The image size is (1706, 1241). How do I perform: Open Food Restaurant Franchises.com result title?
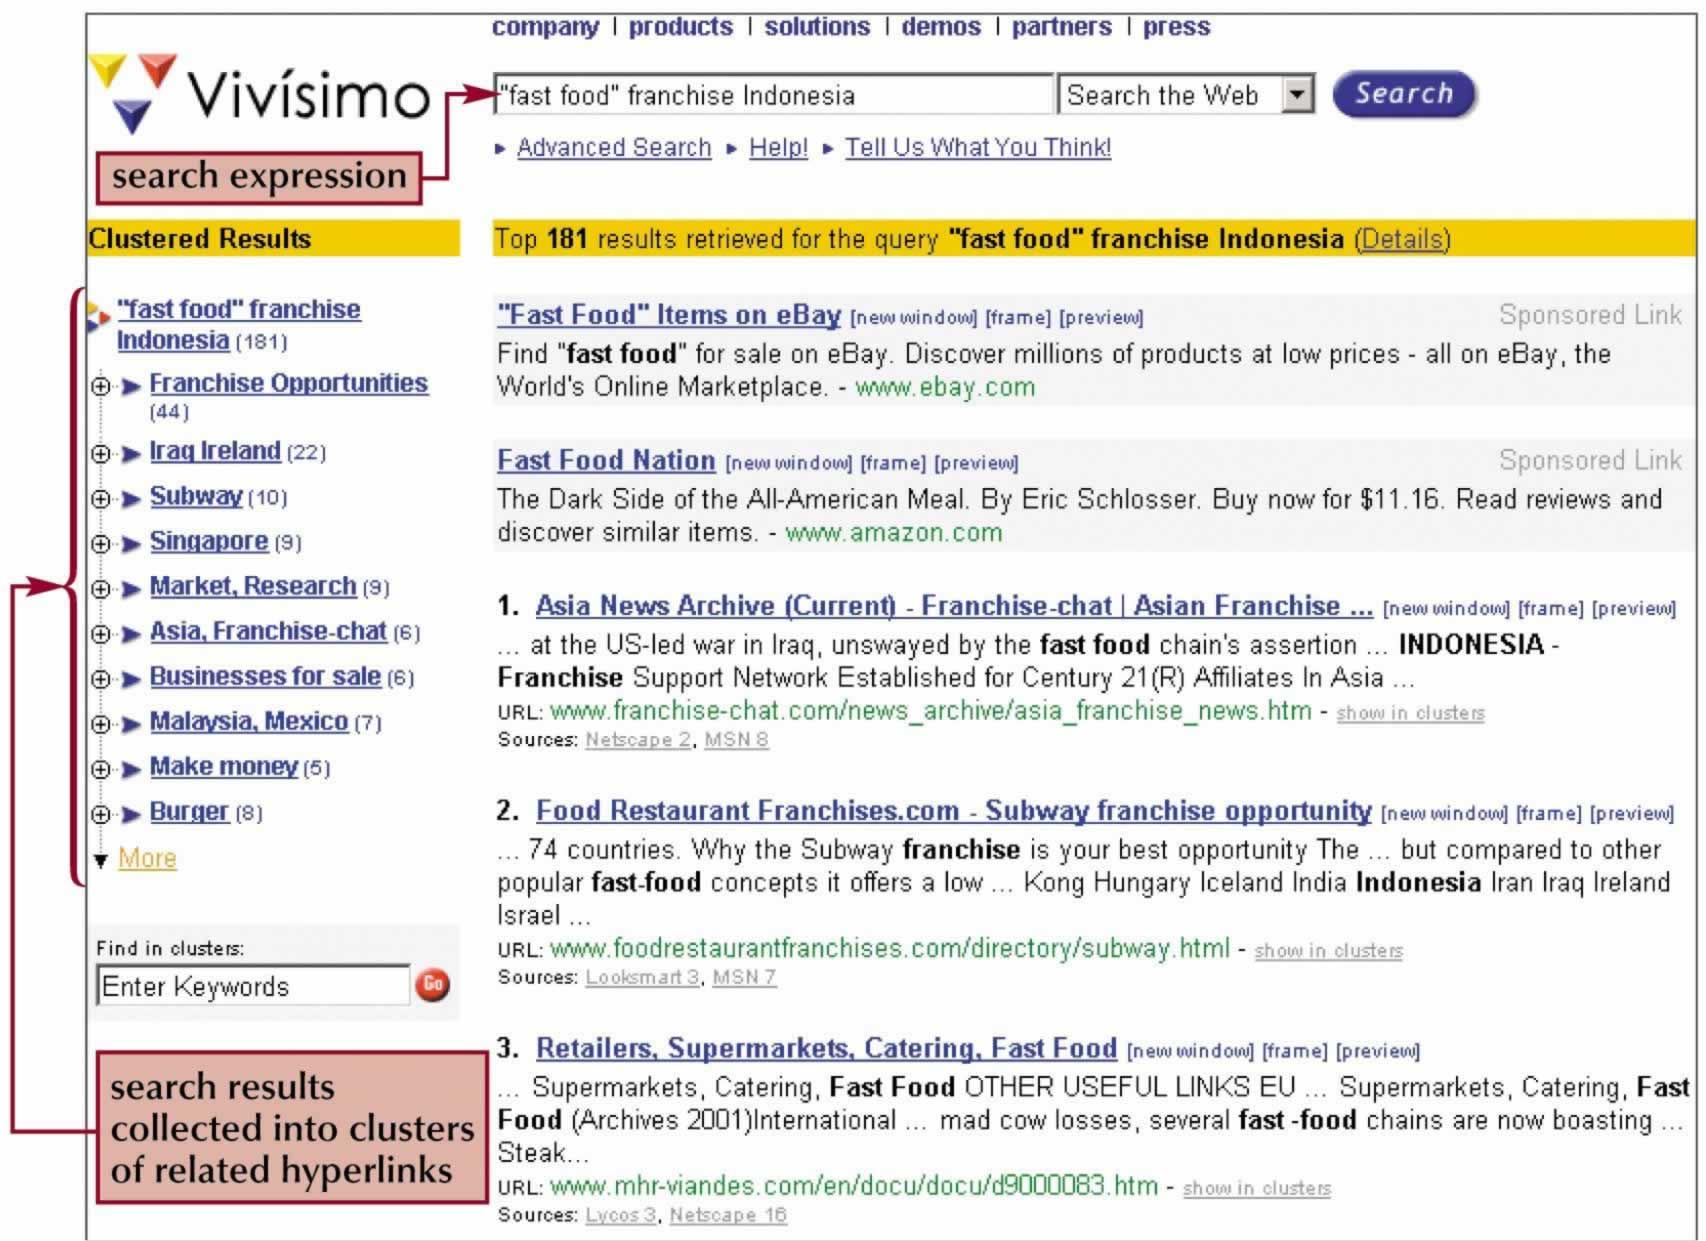953,811
